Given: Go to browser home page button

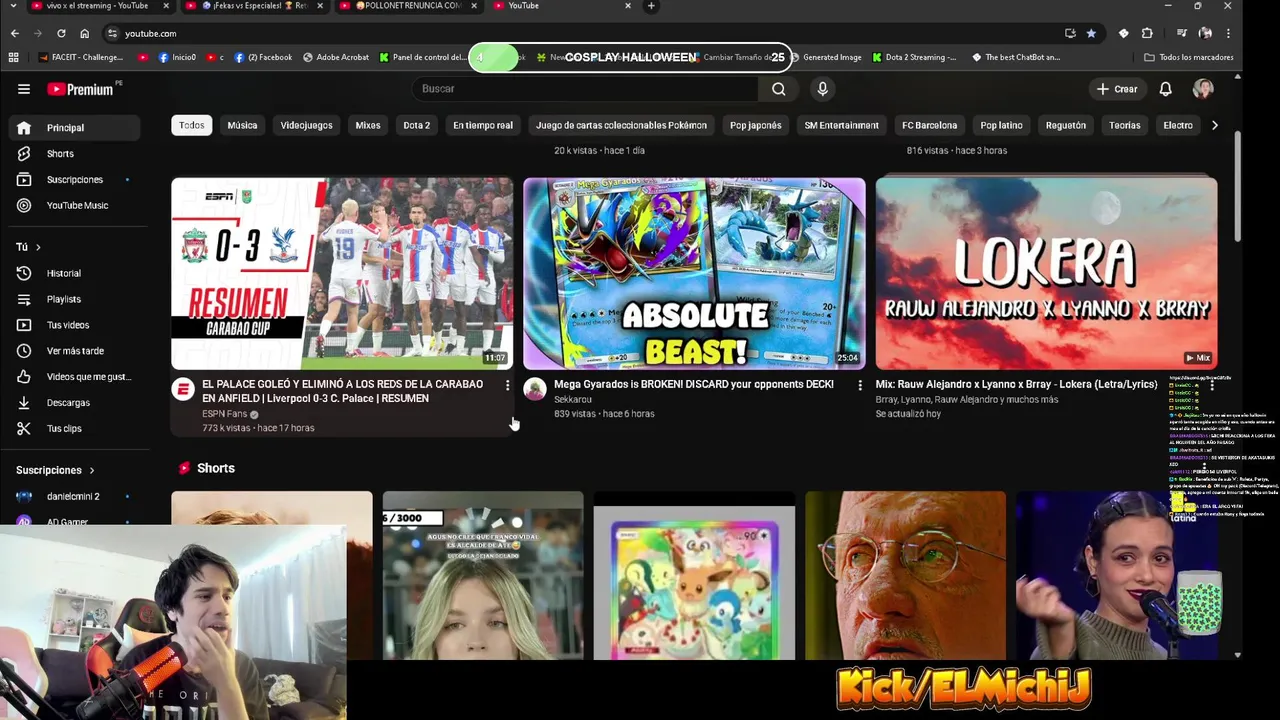Looking at the screenshot, I should [x=84, y=33].
